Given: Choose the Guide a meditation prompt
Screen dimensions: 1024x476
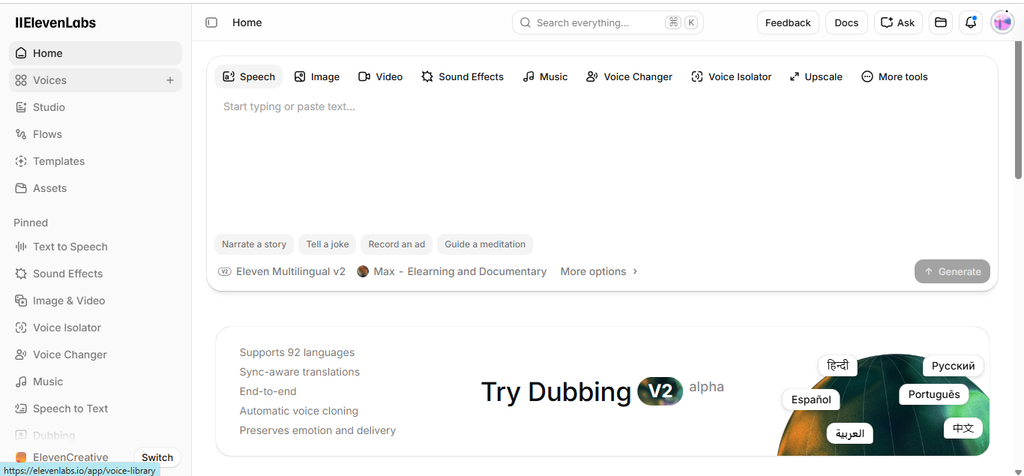Looking at the screenshot, I should coord(485,244).
